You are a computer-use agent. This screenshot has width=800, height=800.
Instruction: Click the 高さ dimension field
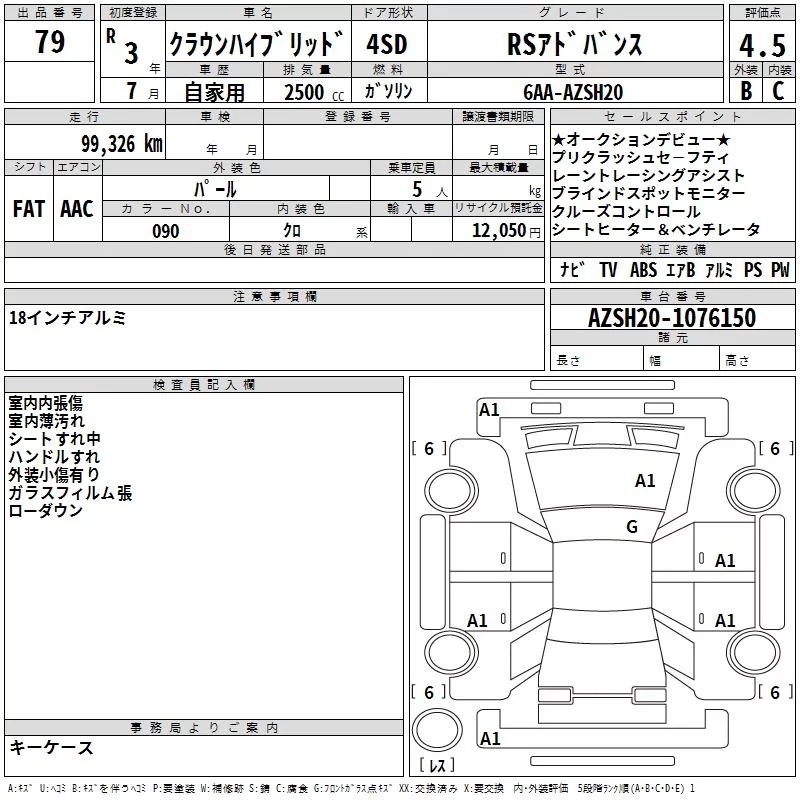point(757,360)
